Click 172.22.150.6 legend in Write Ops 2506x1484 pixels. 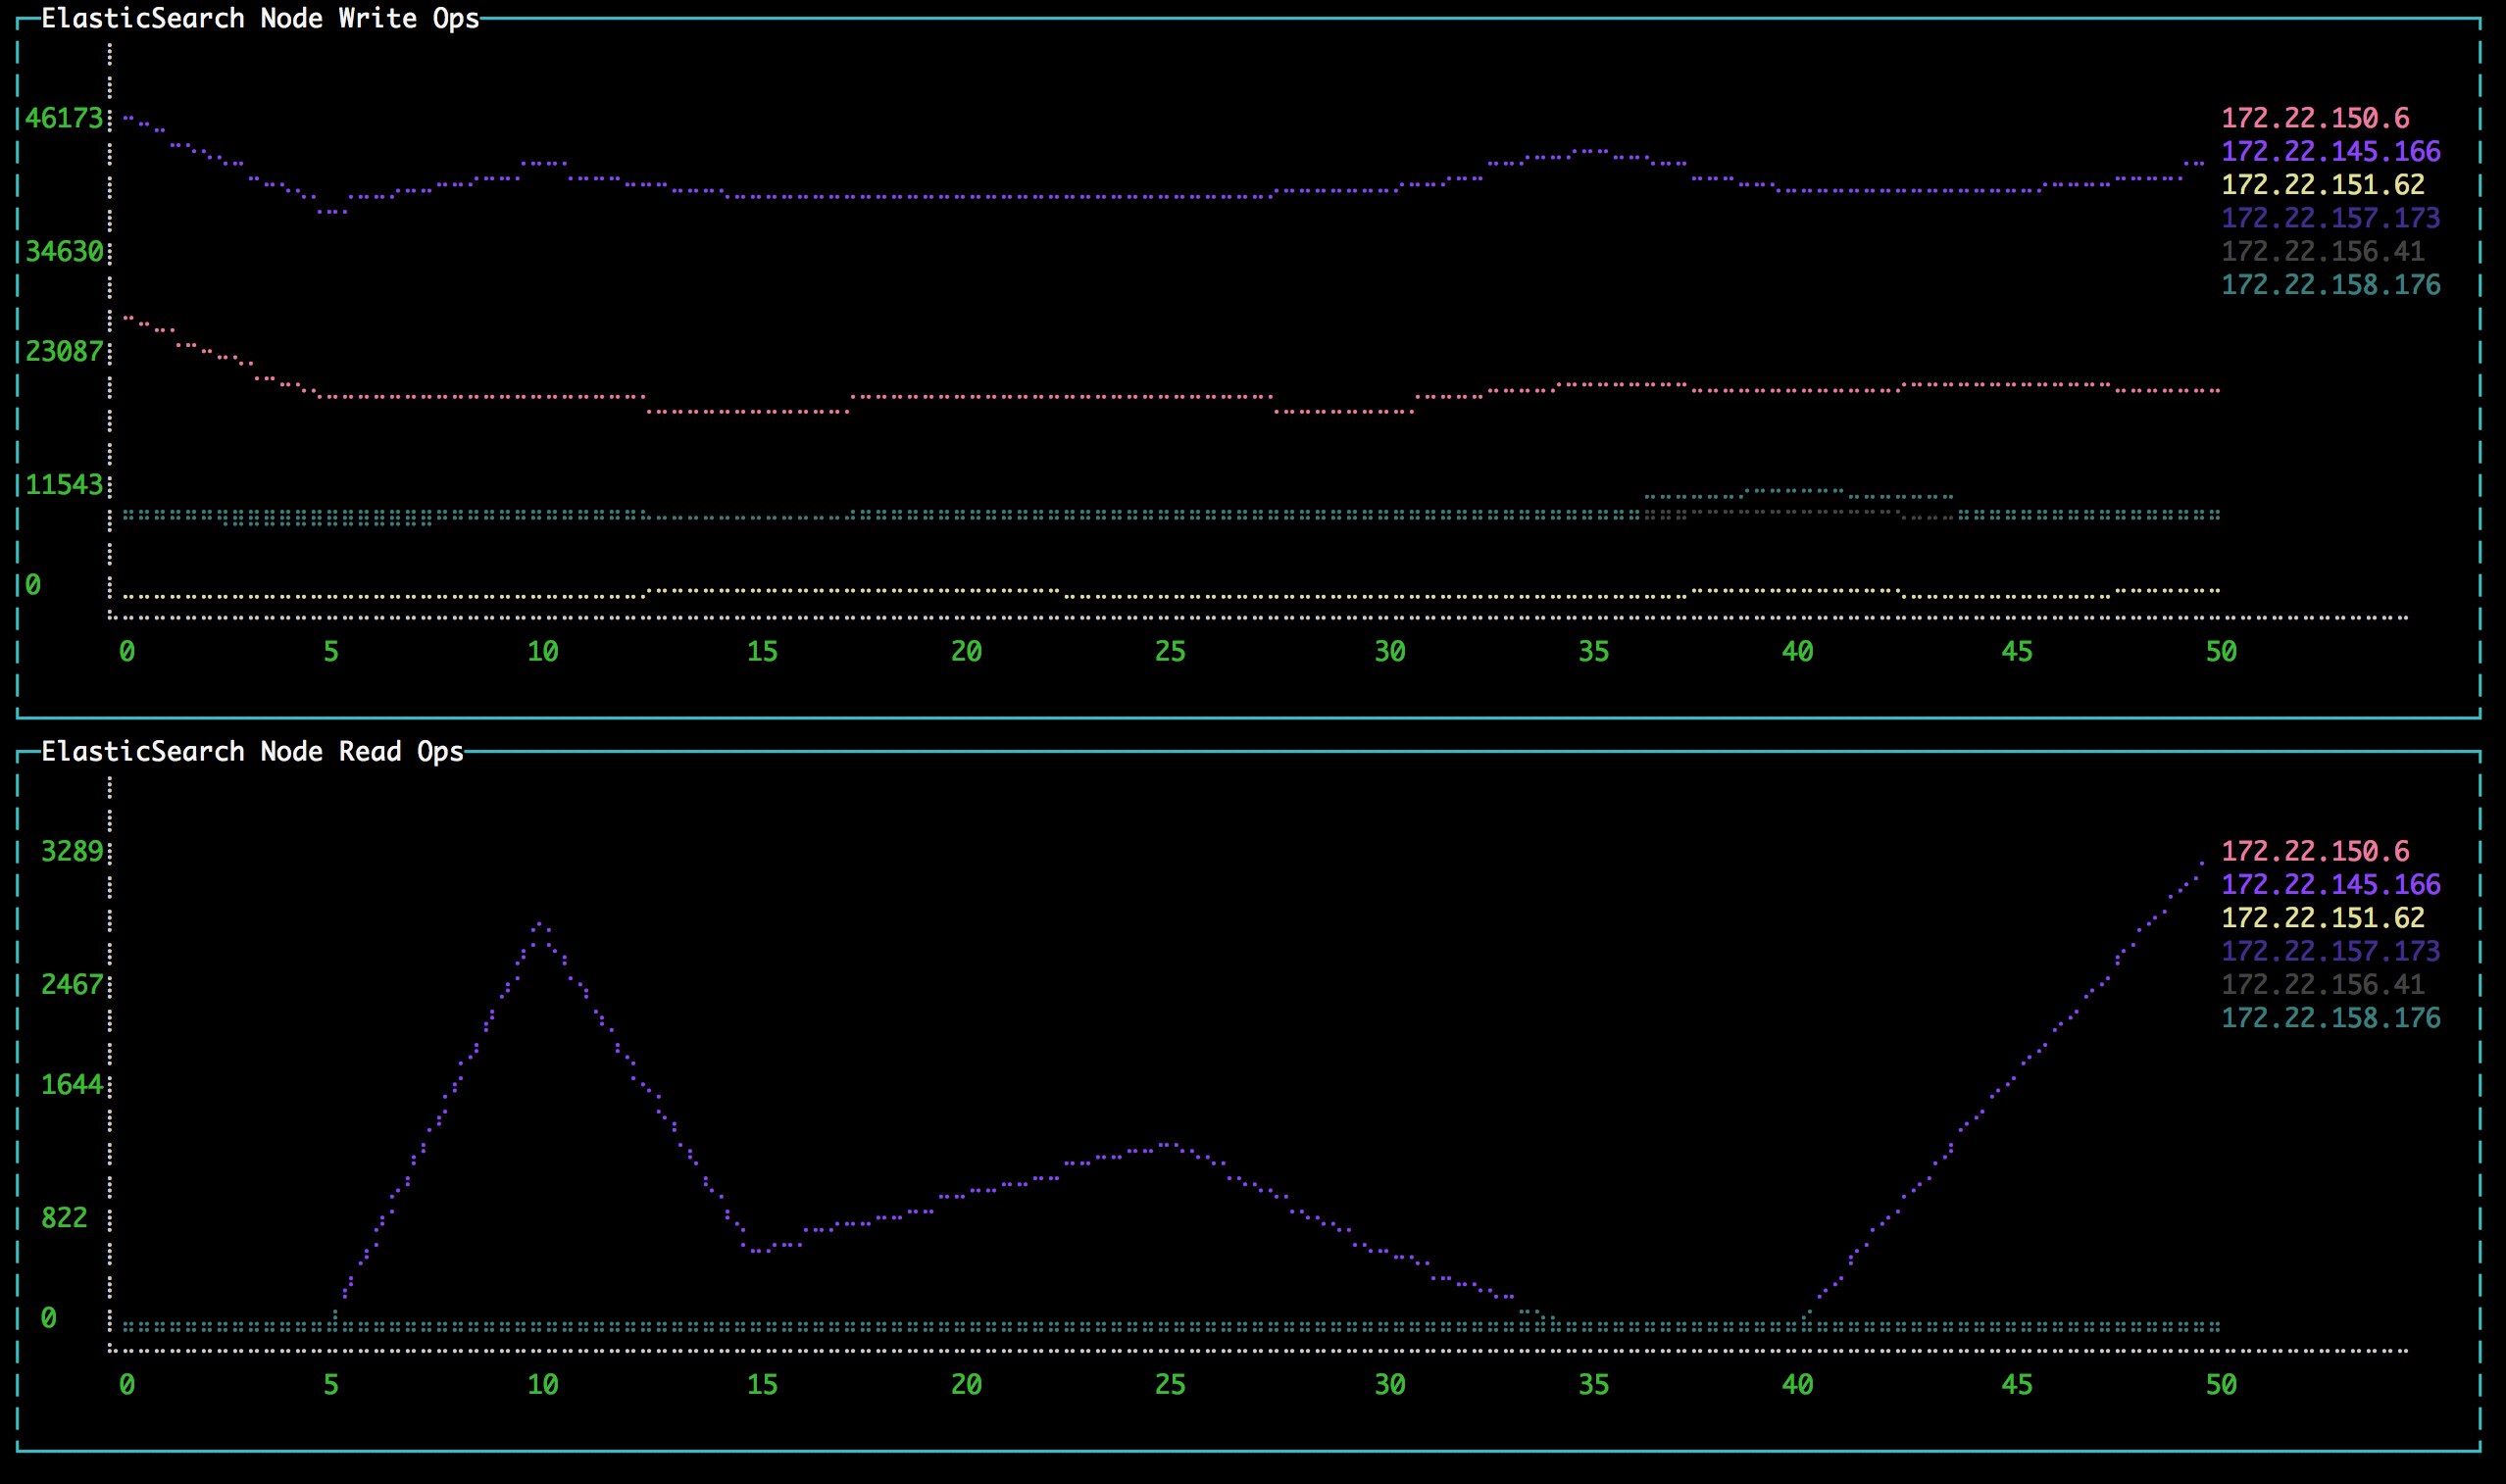(2314, 118)
